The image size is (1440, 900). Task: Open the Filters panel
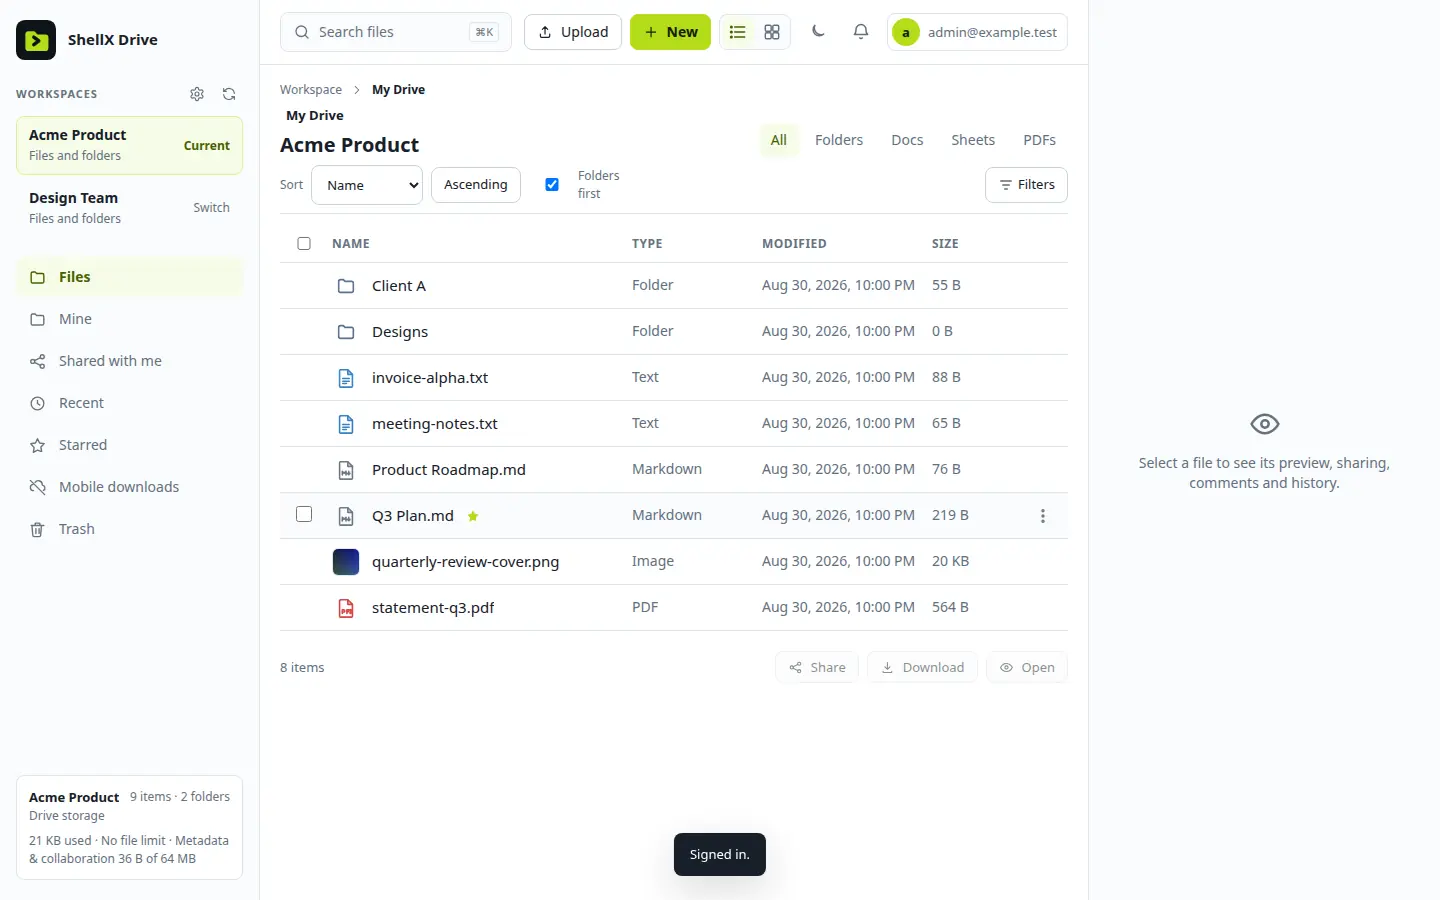(1026, 185)
